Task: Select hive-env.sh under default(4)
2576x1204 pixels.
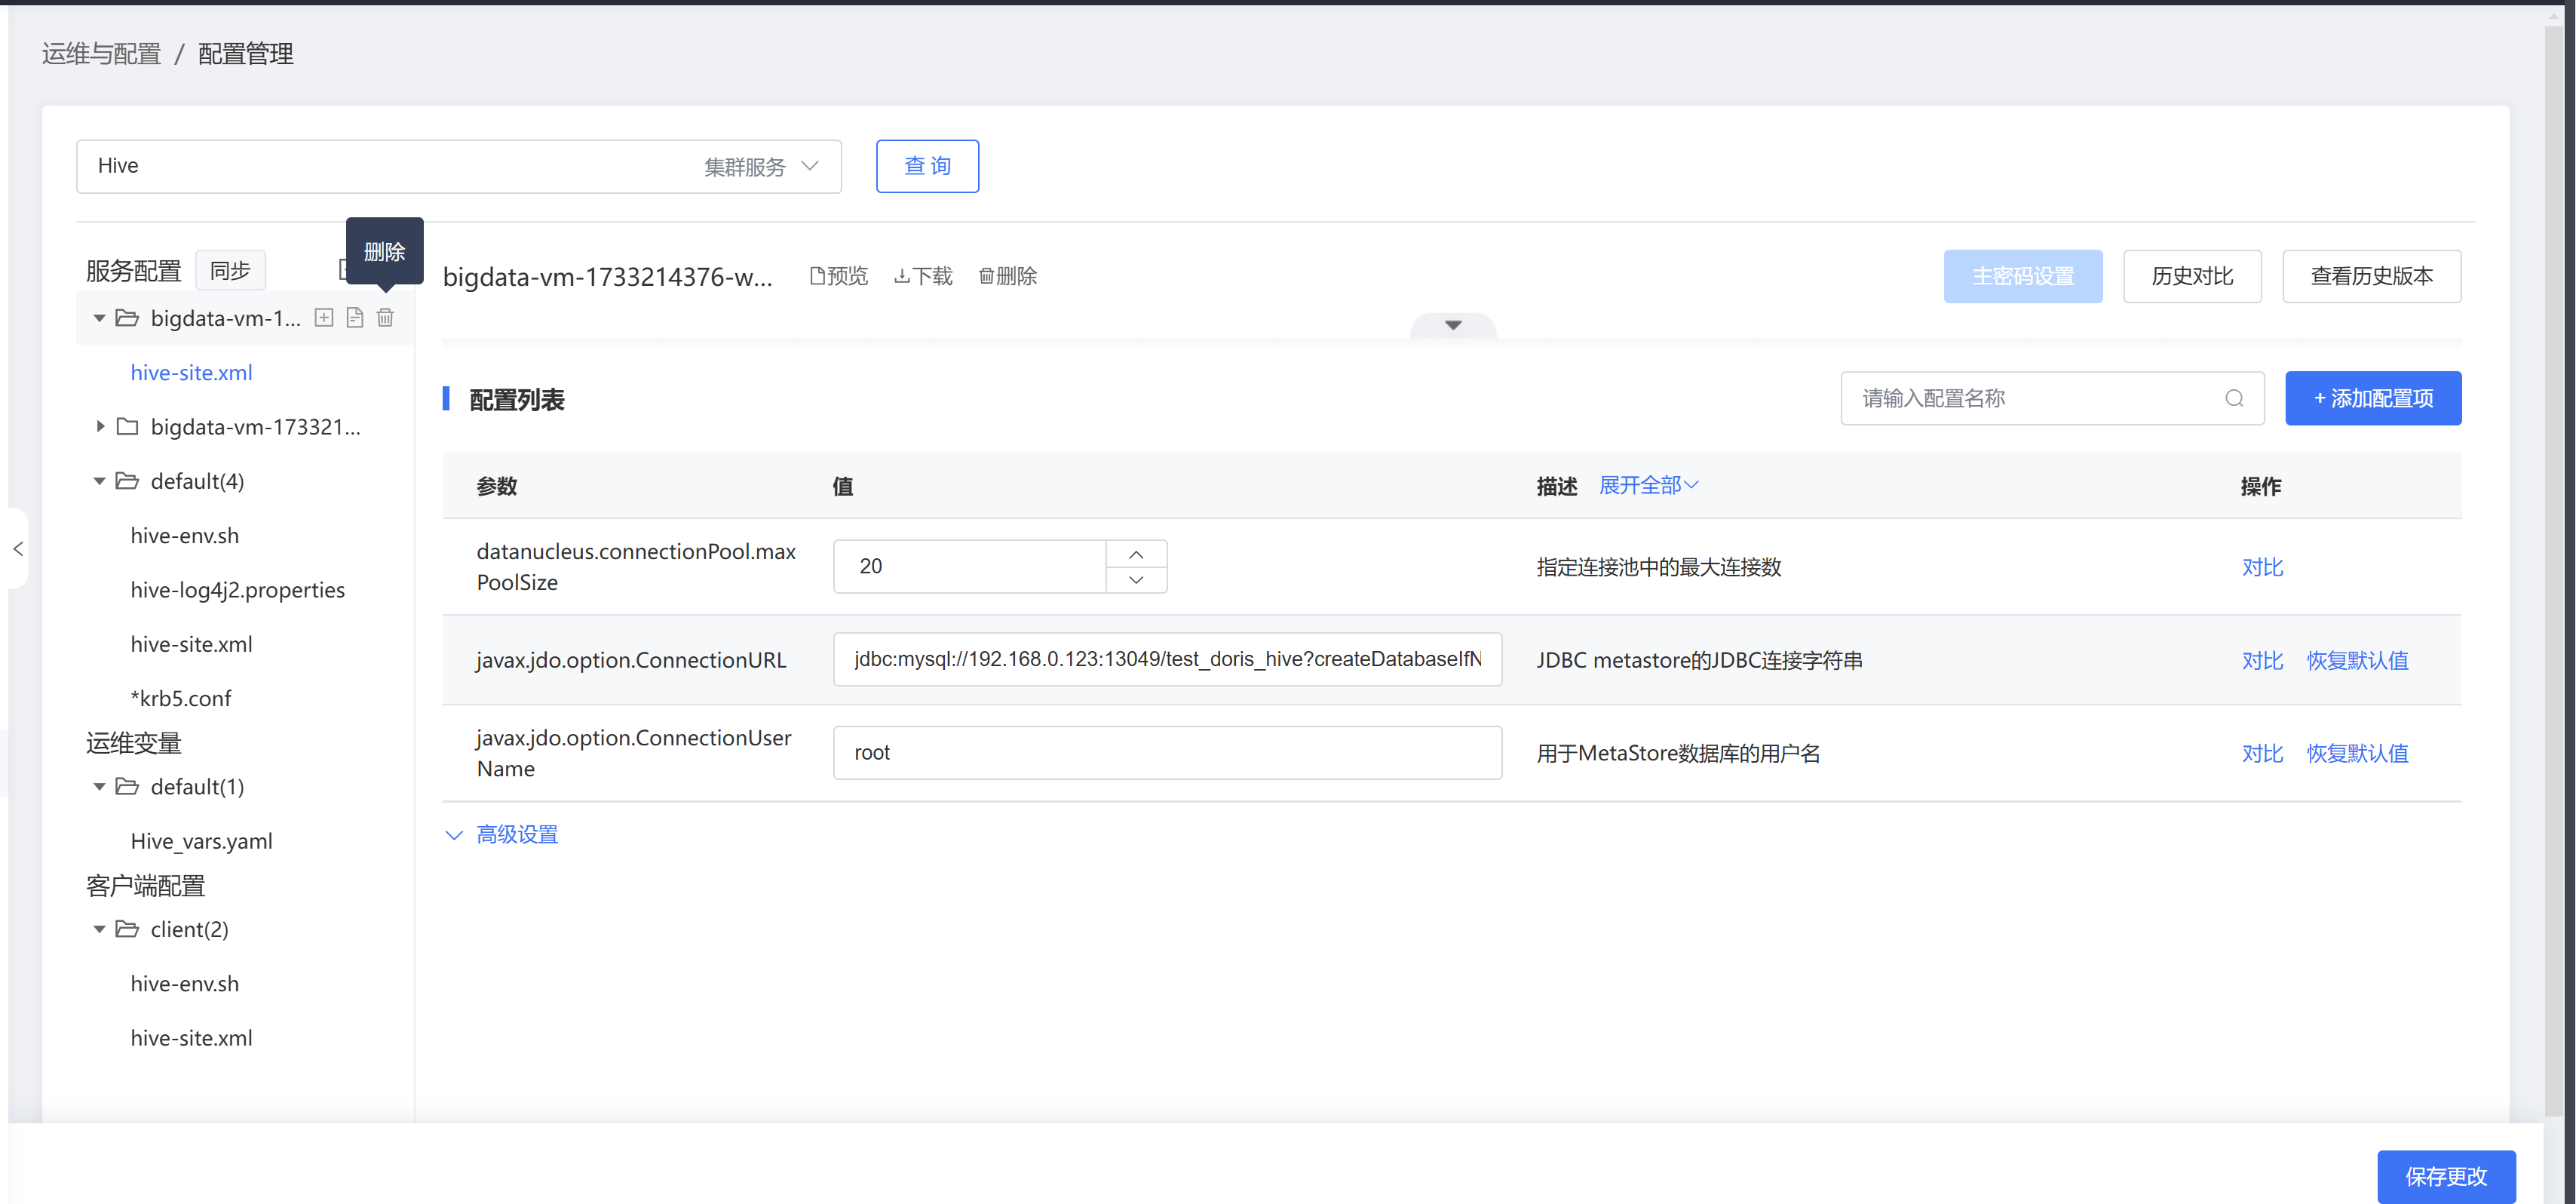Action: (184, 536)
